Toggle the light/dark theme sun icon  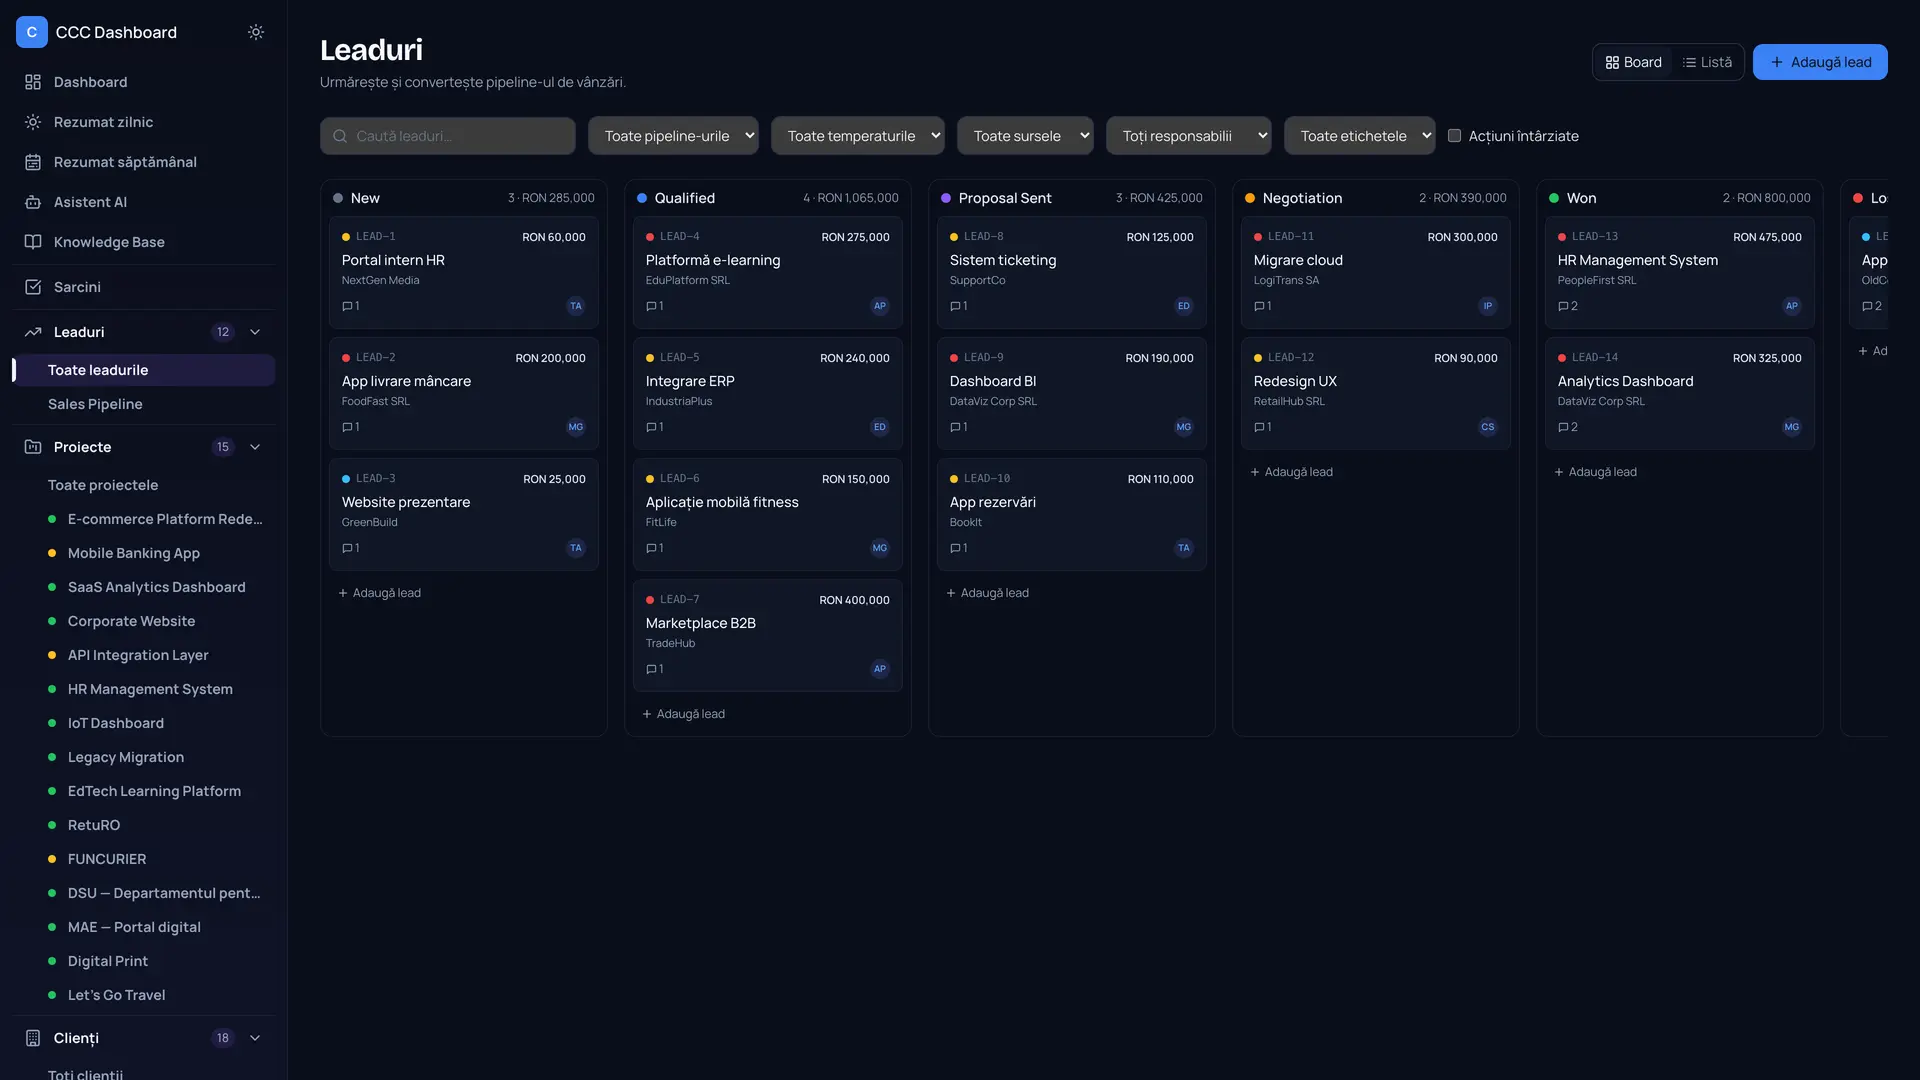(256, 32)
